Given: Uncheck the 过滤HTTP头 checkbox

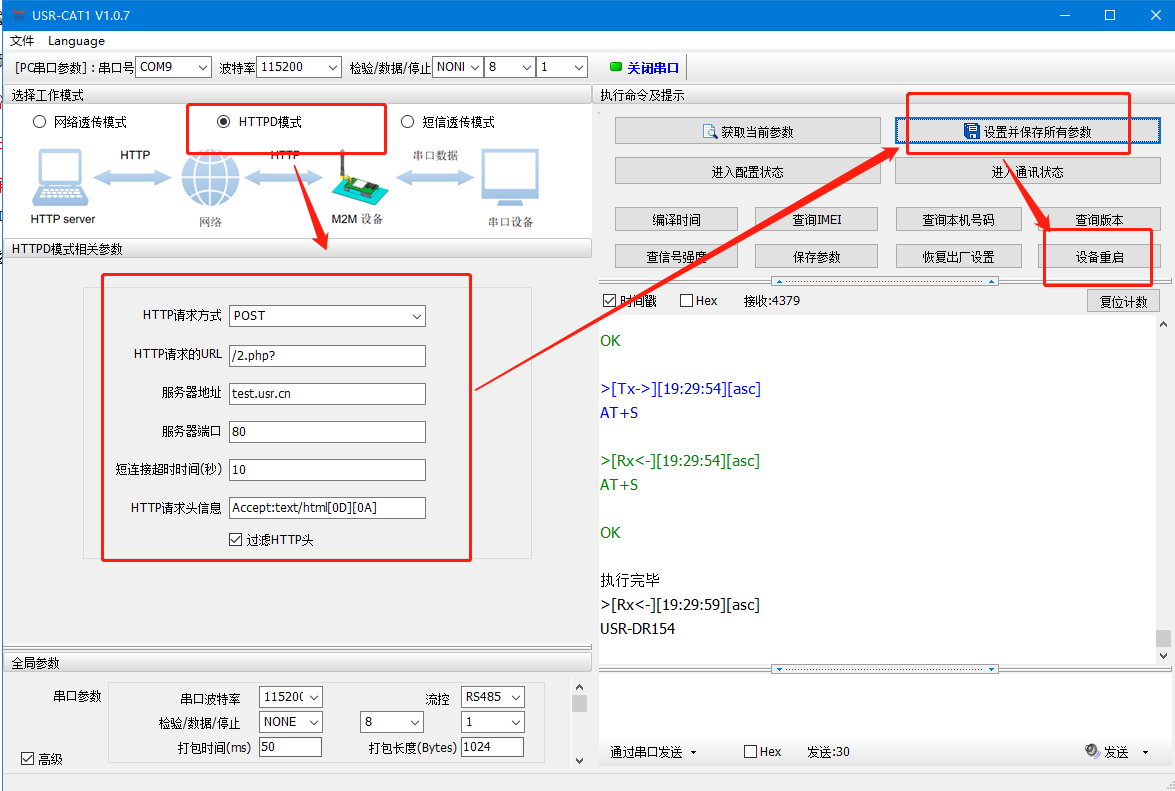Looking at the screenshot, I should point(236,540).
